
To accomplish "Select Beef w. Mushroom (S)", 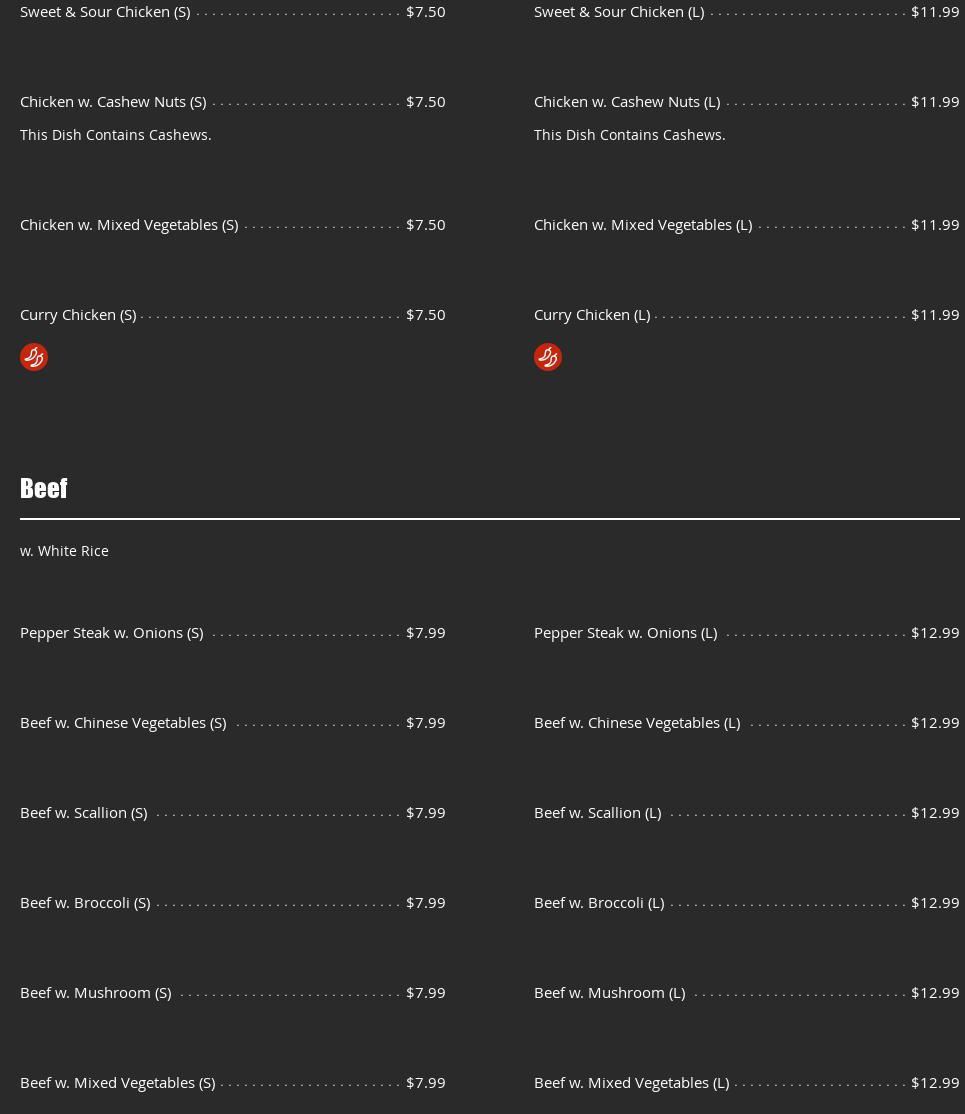I will click(x=95, y=993).
